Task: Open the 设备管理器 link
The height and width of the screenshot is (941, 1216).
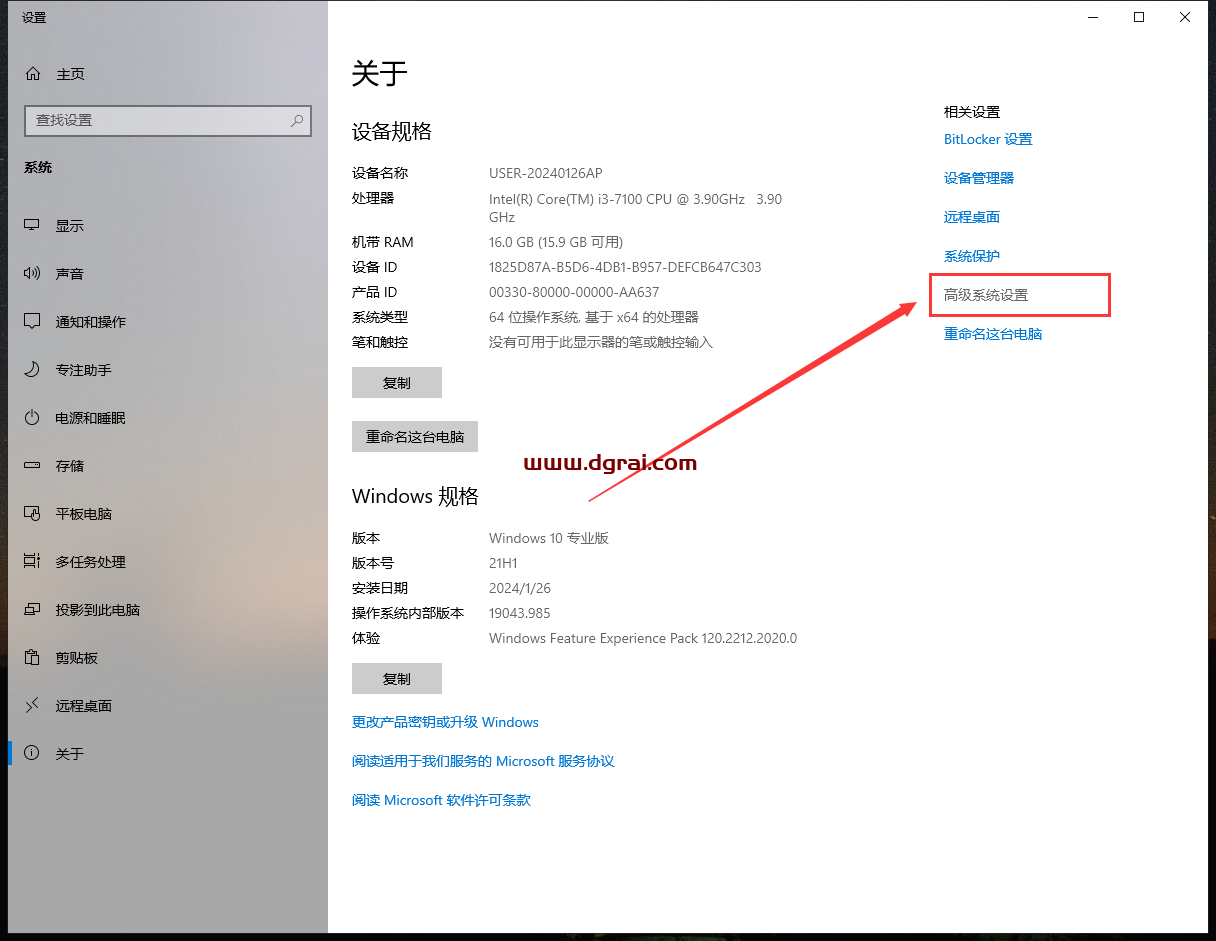Action: [979, 178]
